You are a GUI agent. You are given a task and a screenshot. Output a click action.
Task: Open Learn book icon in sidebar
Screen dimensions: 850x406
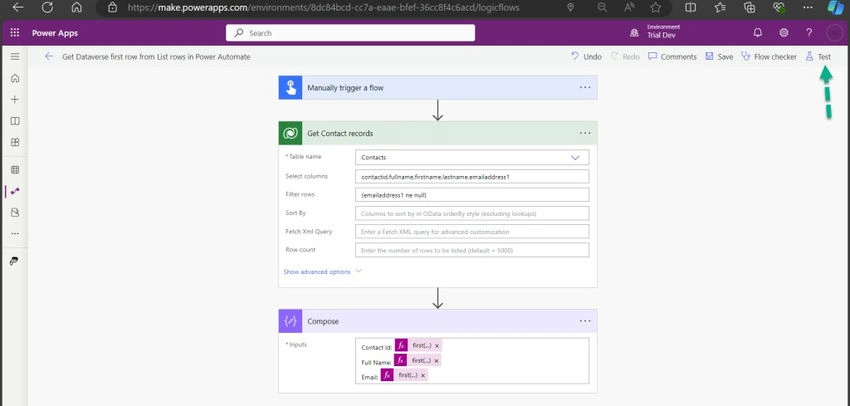15,121
